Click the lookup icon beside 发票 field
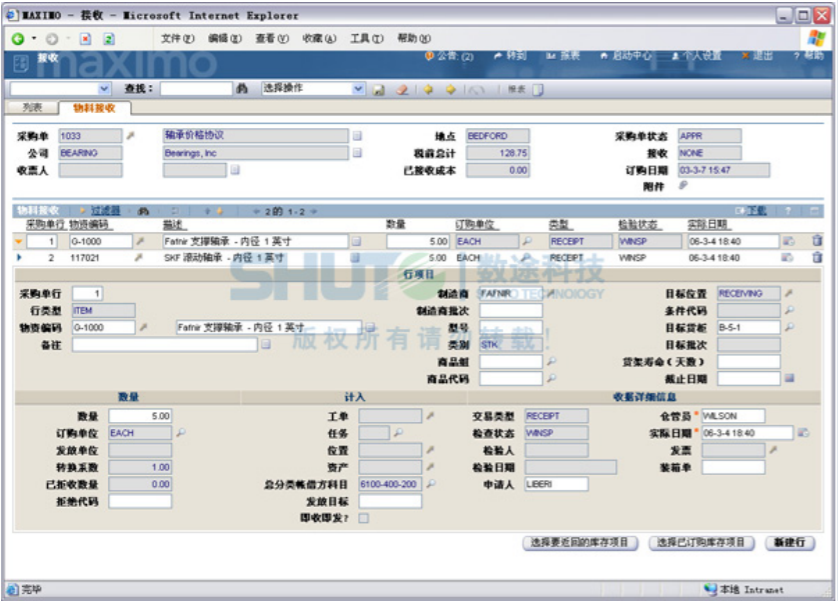 point(773,450)
